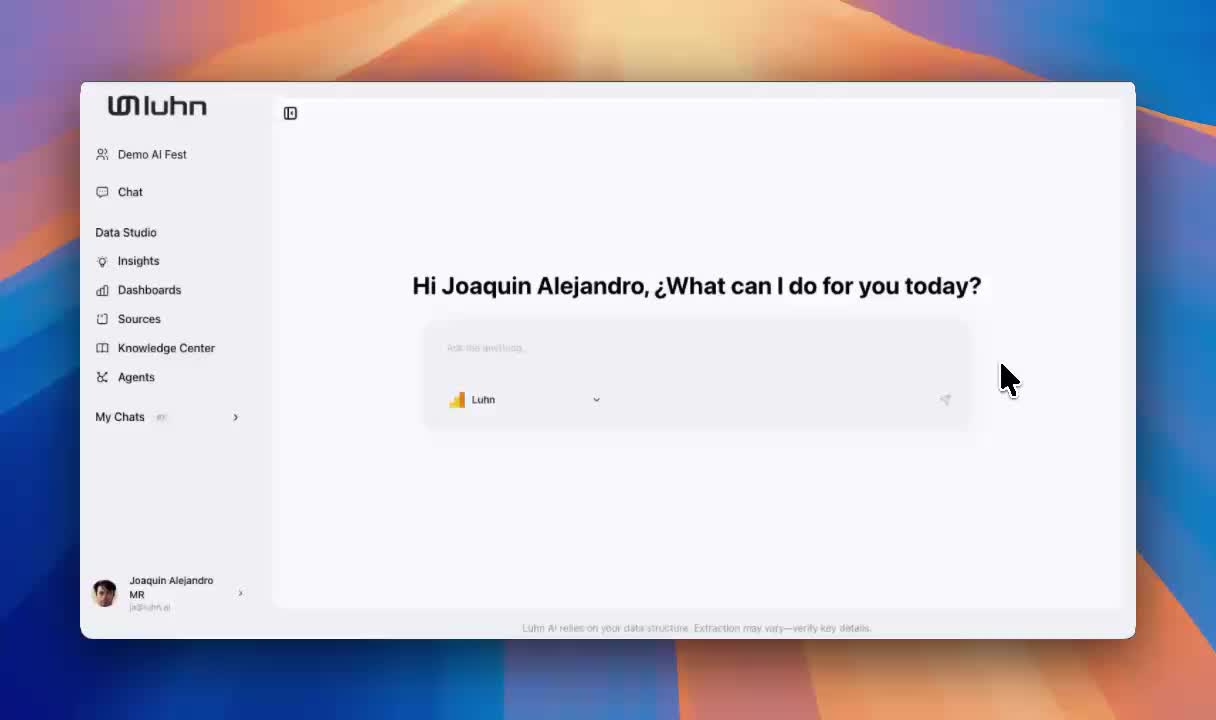Click Joaquin Alejandro's profile avatar

coord(105,593)
